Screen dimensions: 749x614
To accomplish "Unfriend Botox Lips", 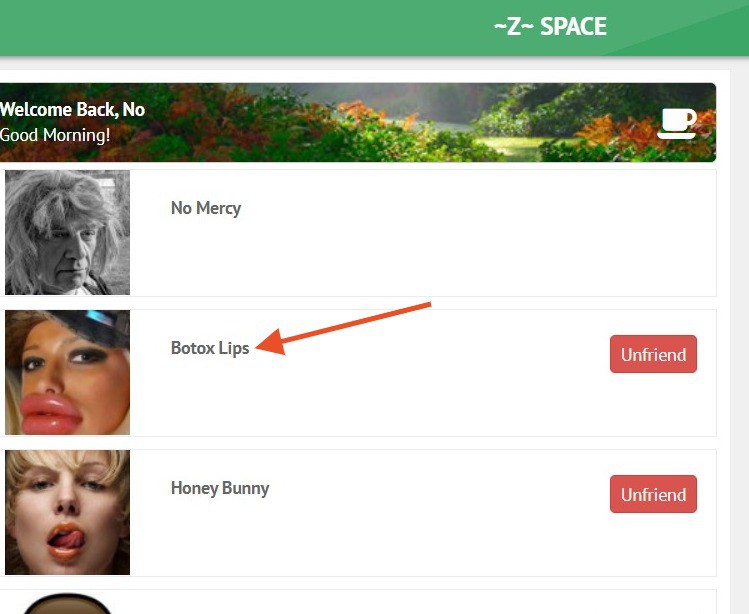I will tap(653, 354).
